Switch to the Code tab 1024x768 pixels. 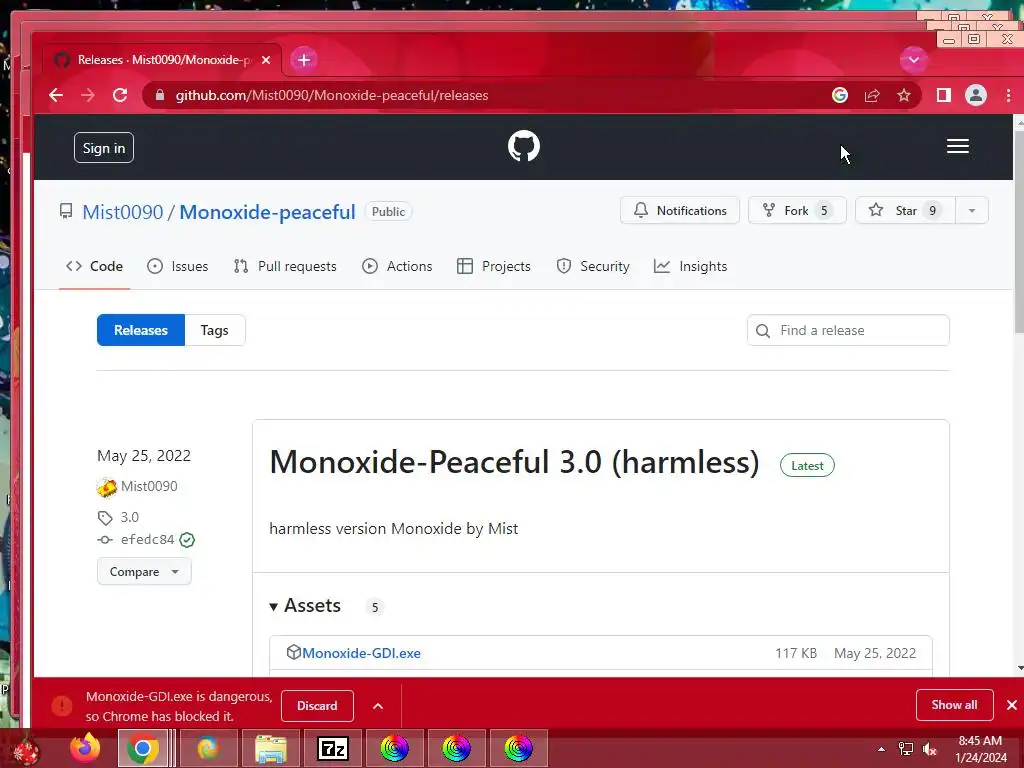(x=94, y=266)
